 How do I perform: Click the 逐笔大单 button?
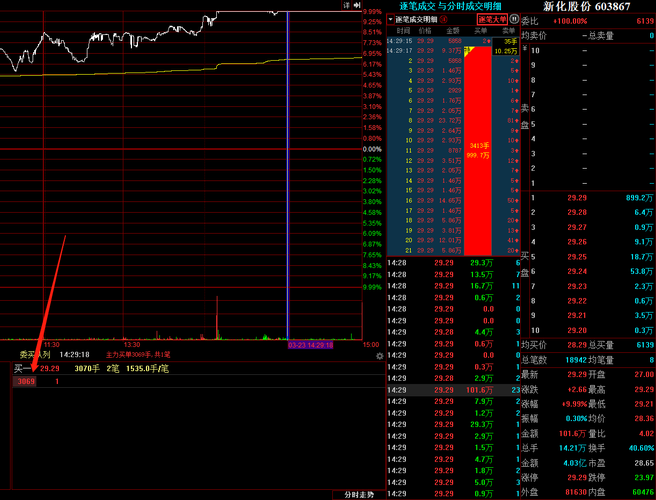click(x=492, y=19)
